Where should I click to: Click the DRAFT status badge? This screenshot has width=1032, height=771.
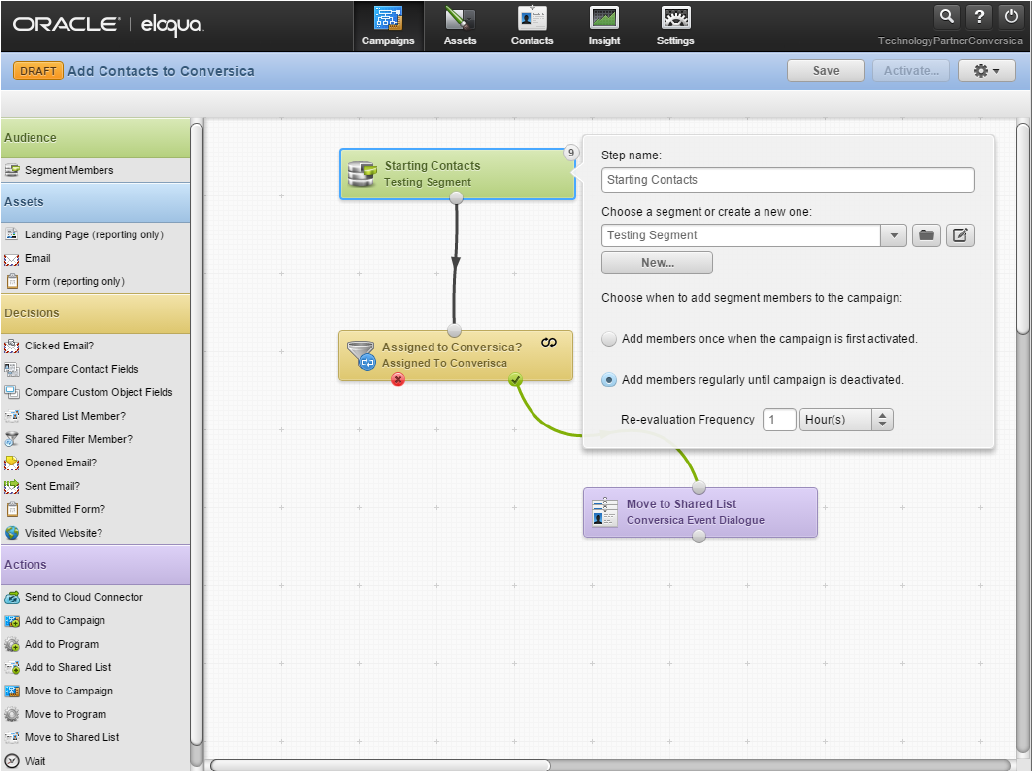pyautogui.click(x=38, y=70)
